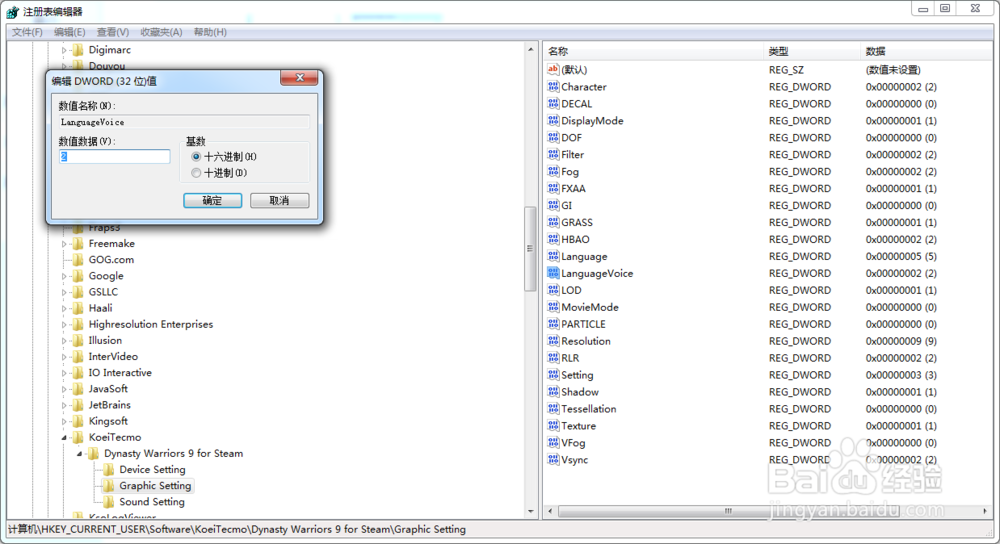Expand the Google registry key
Screen dimensions: 1000x544
pos(64,276)
